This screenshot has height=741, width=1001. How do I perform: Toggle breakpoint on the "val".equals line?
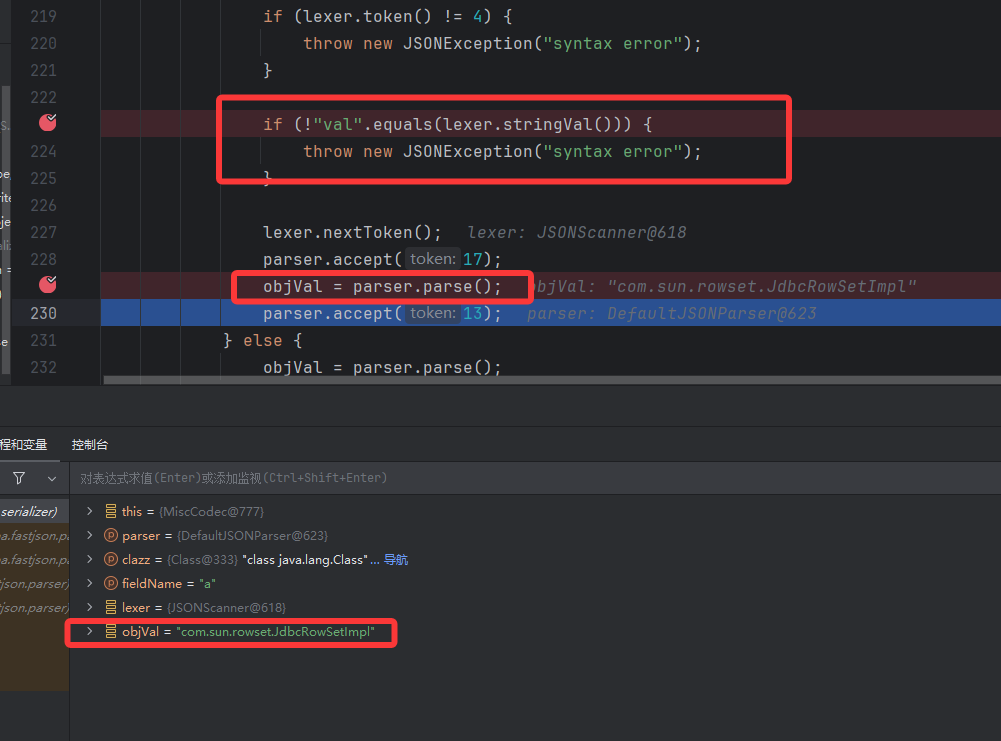click(47, 123)
